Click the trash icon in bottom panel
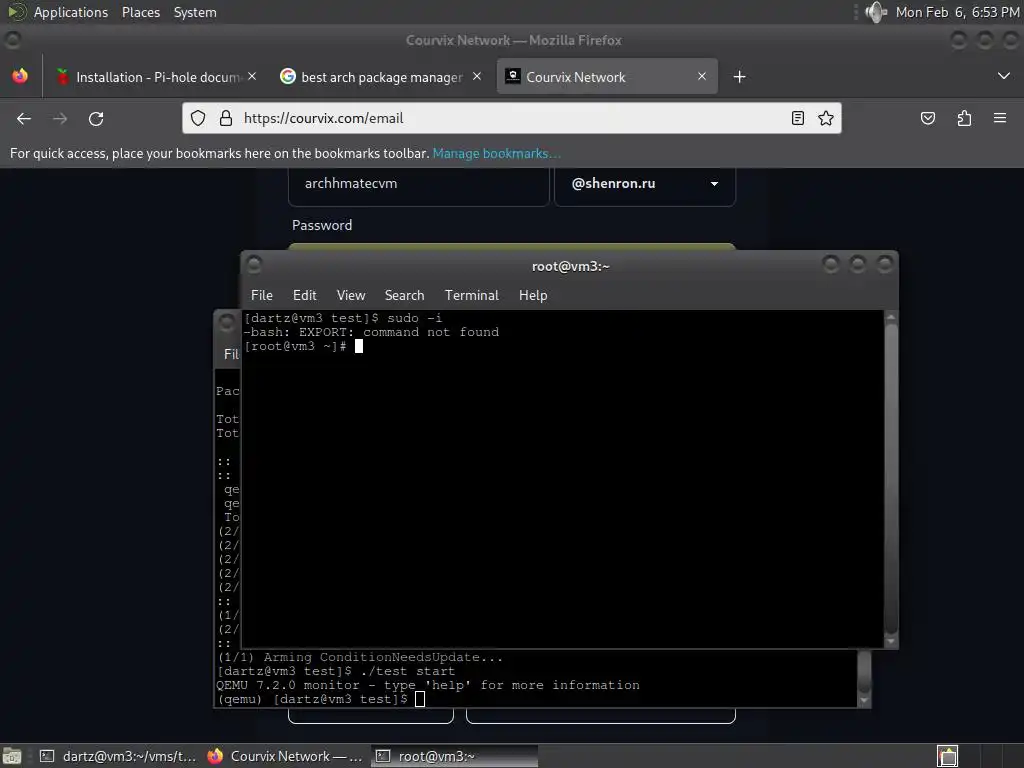The height and width of the screenshot is (768, 1024). pyautogui.click(x=948, y=756)
